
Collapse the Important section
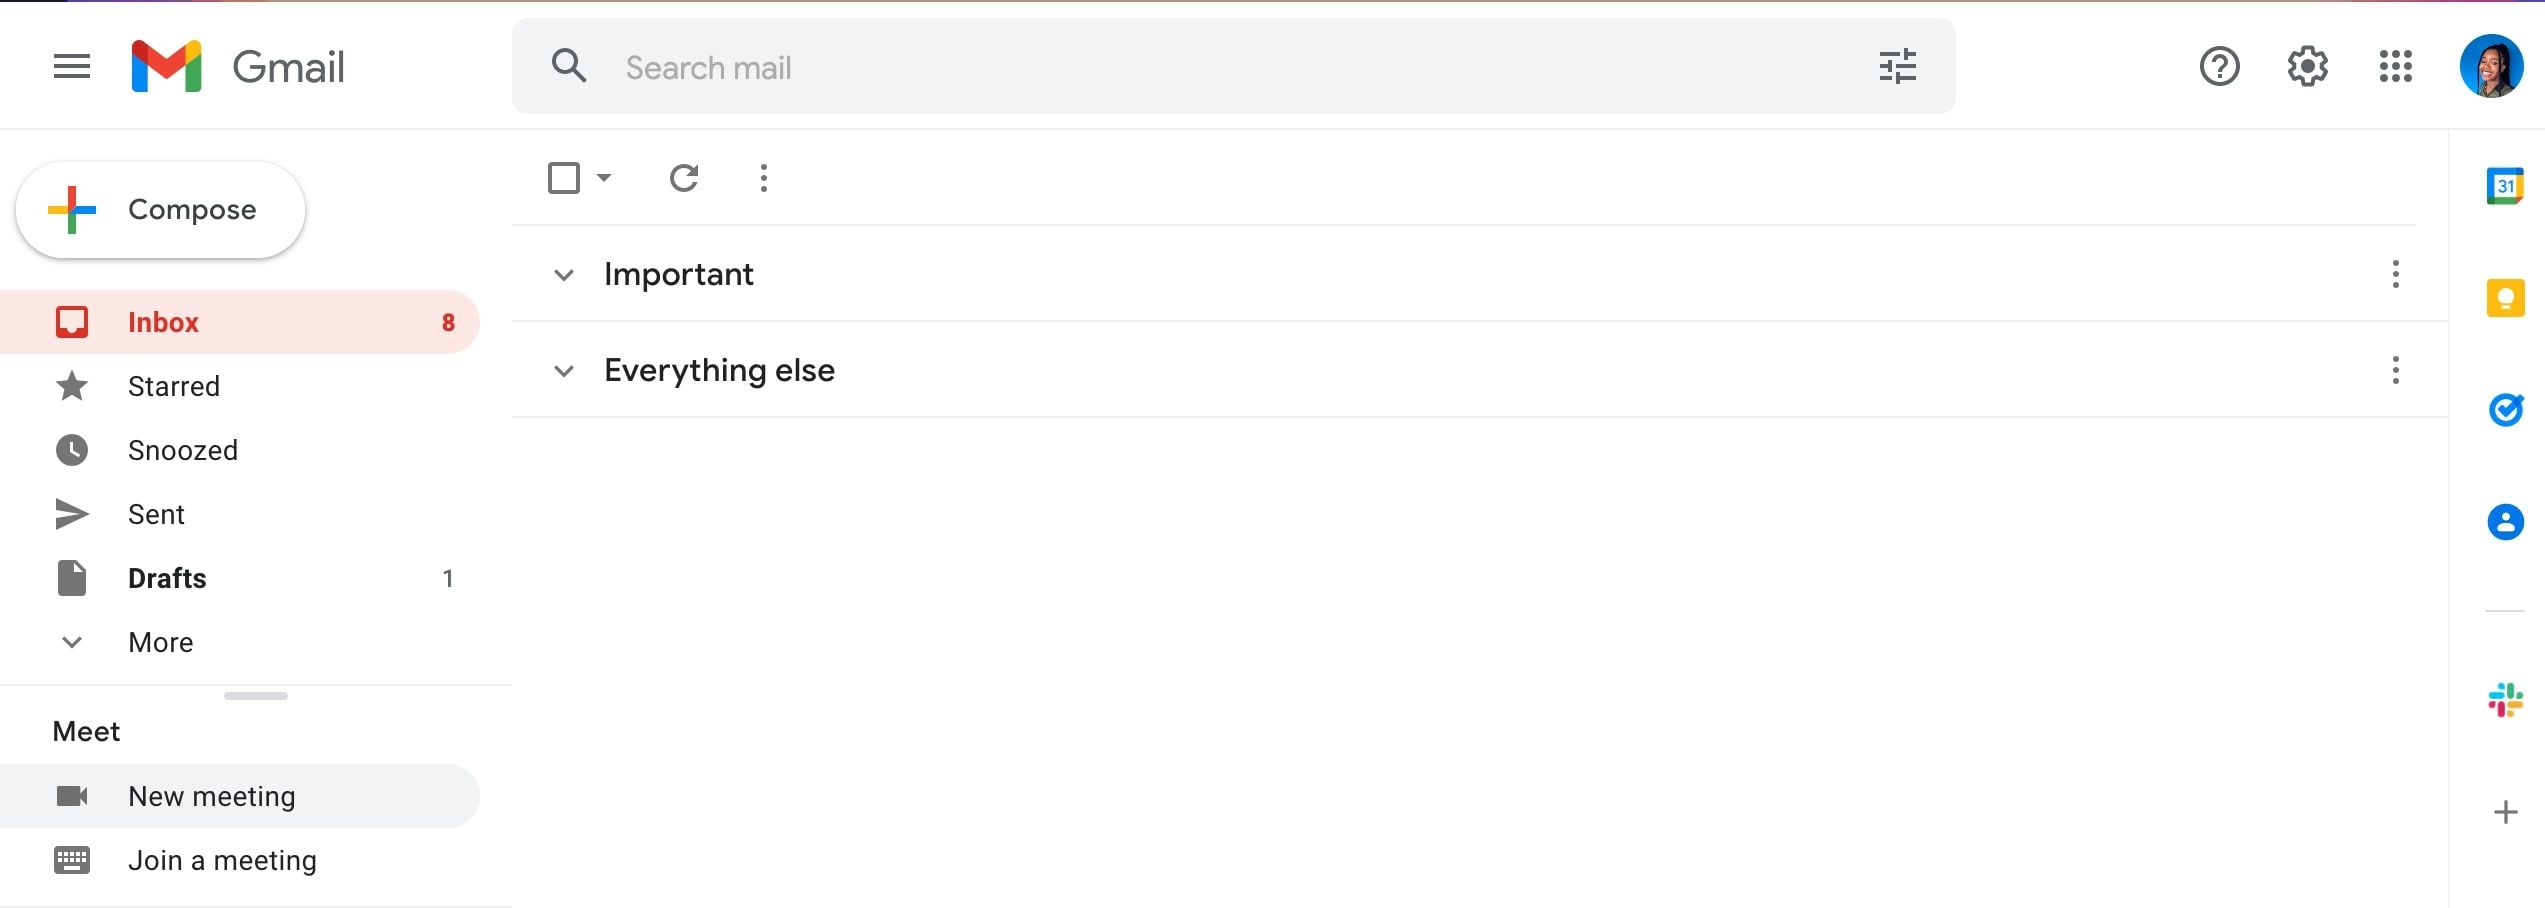tap(564, 274)
